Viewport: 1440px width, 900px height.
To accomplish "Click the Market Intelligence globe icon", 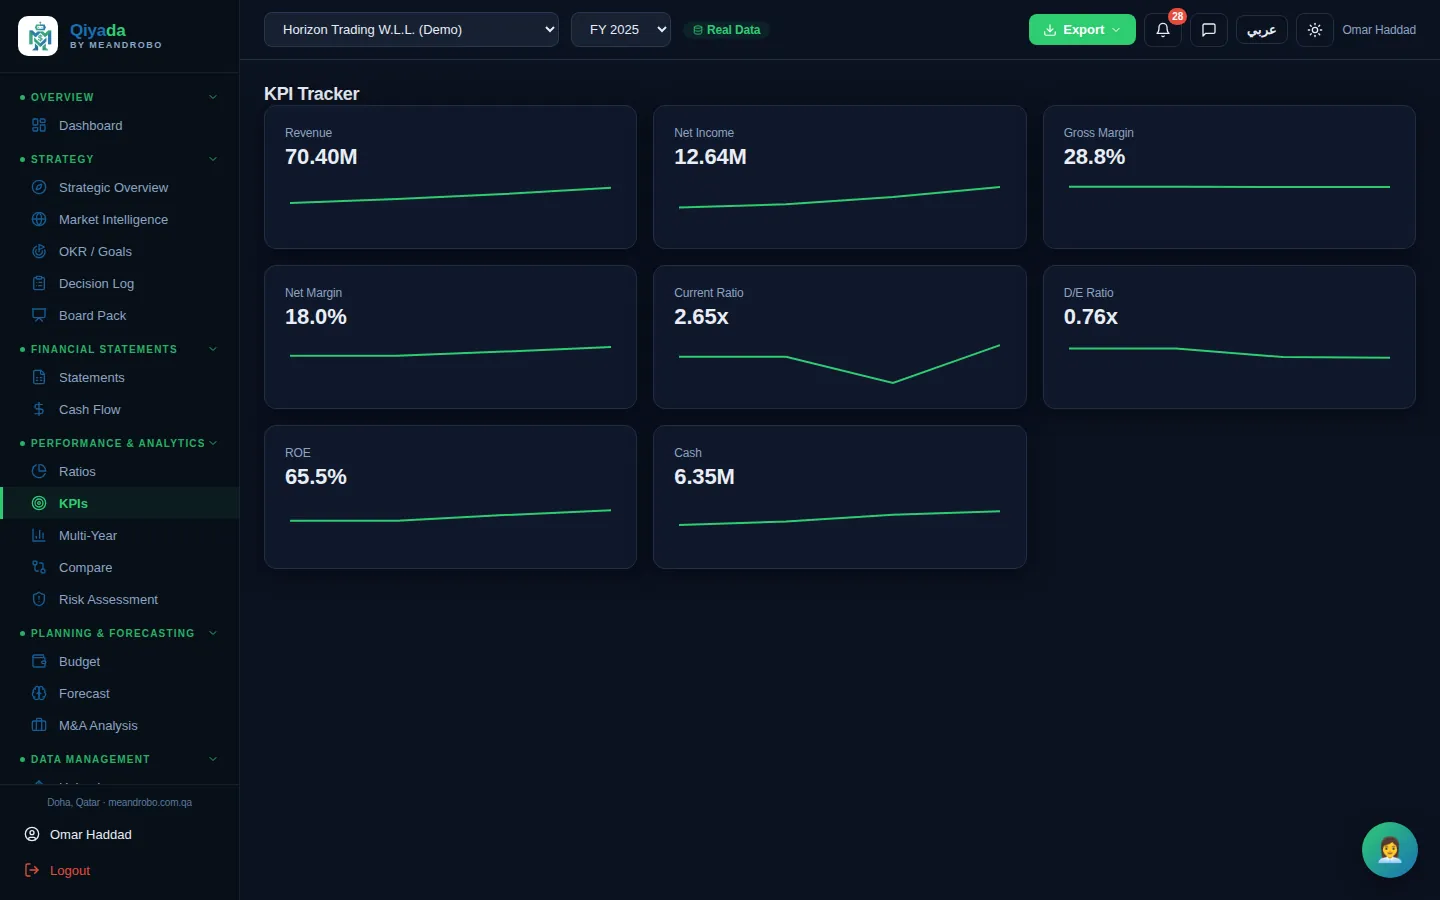I will click(39, 220).
